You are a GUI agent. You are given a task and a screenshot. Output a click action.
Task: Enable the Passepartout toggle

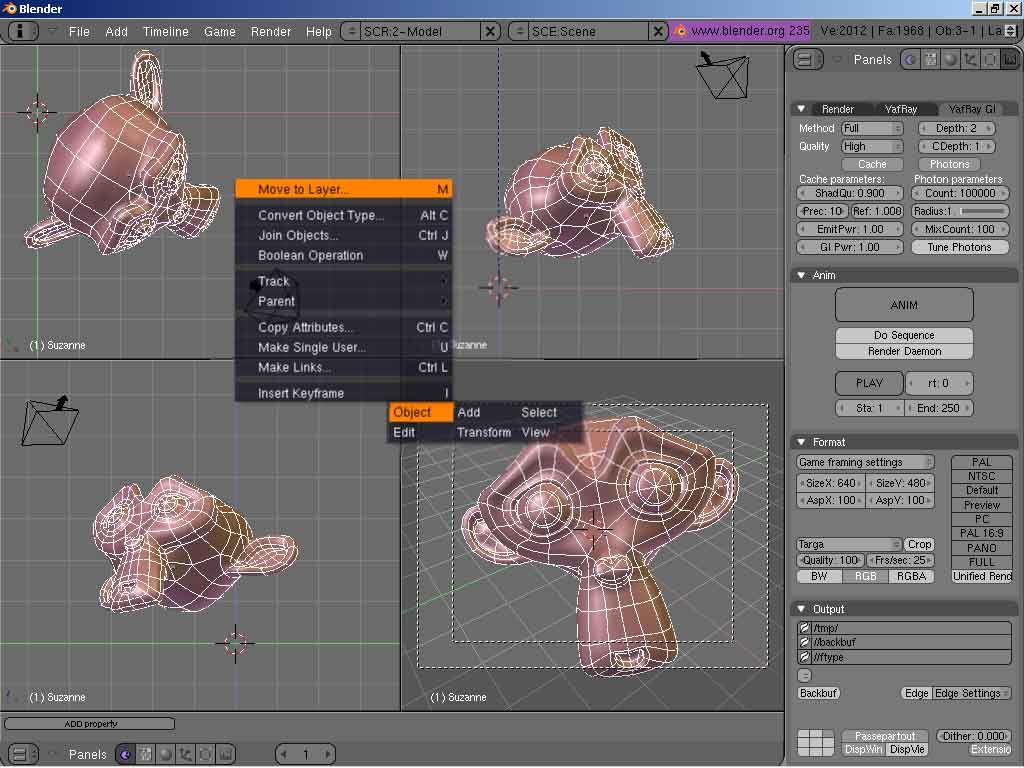(x=885, y=736)
